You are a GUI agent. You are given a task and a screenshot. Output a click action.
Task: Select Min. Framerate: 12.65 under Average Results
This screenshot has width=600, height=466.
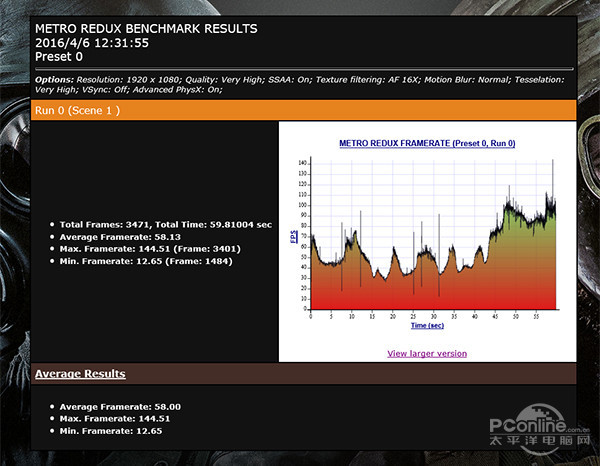click(111, 431)
